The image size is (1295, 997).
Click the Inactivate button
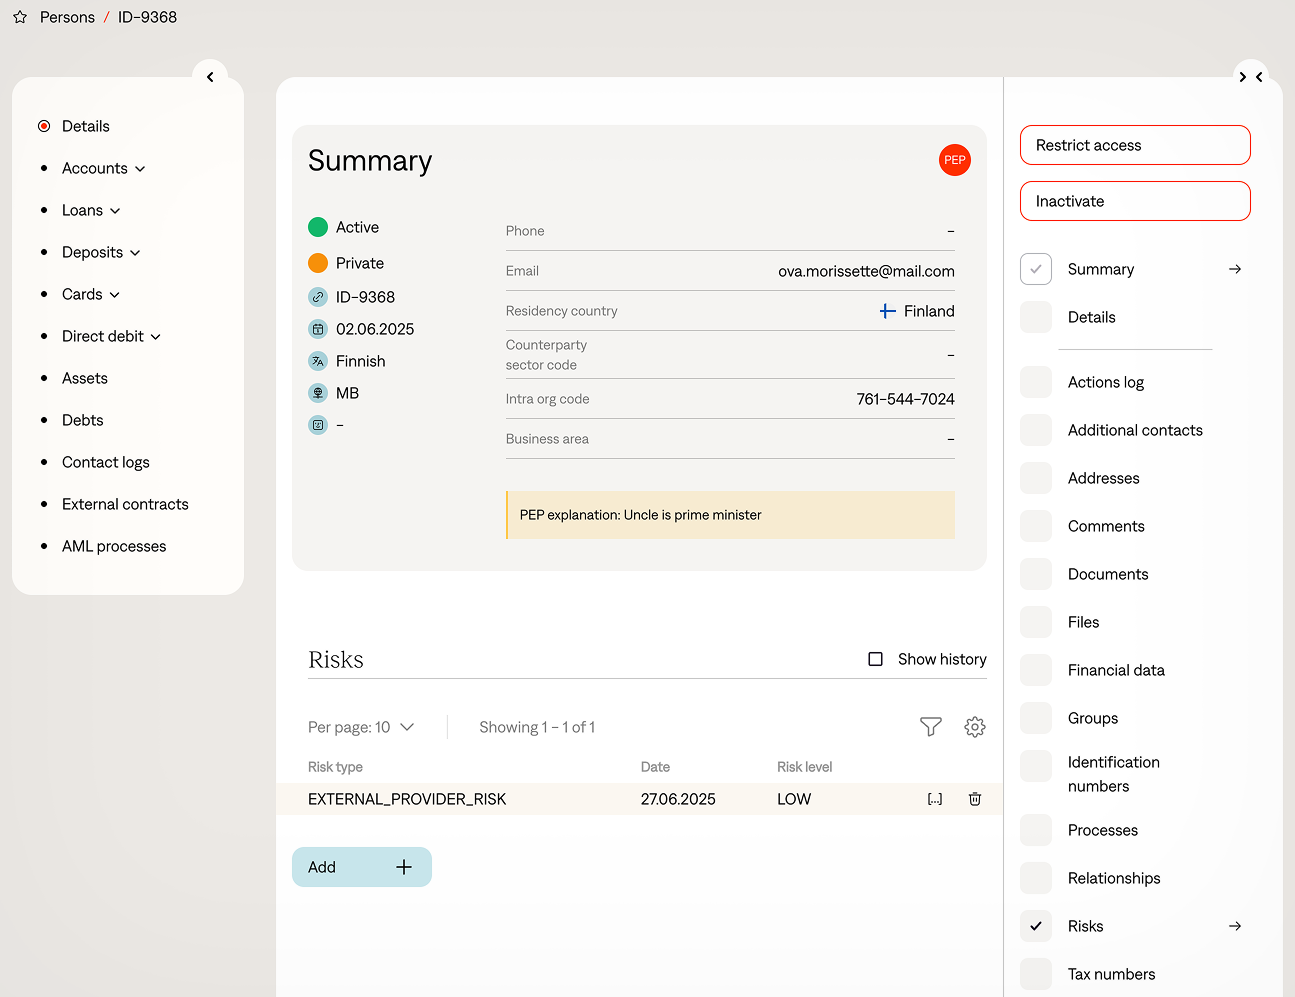tap(1135, 201)
